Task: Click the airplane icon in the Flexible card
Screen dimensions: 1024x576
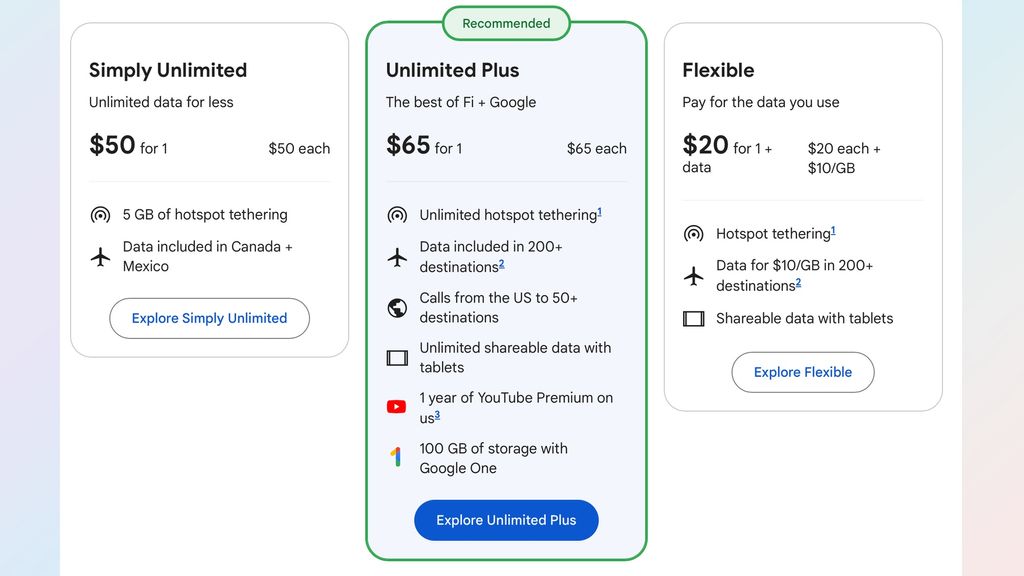Action: point(693,276)
